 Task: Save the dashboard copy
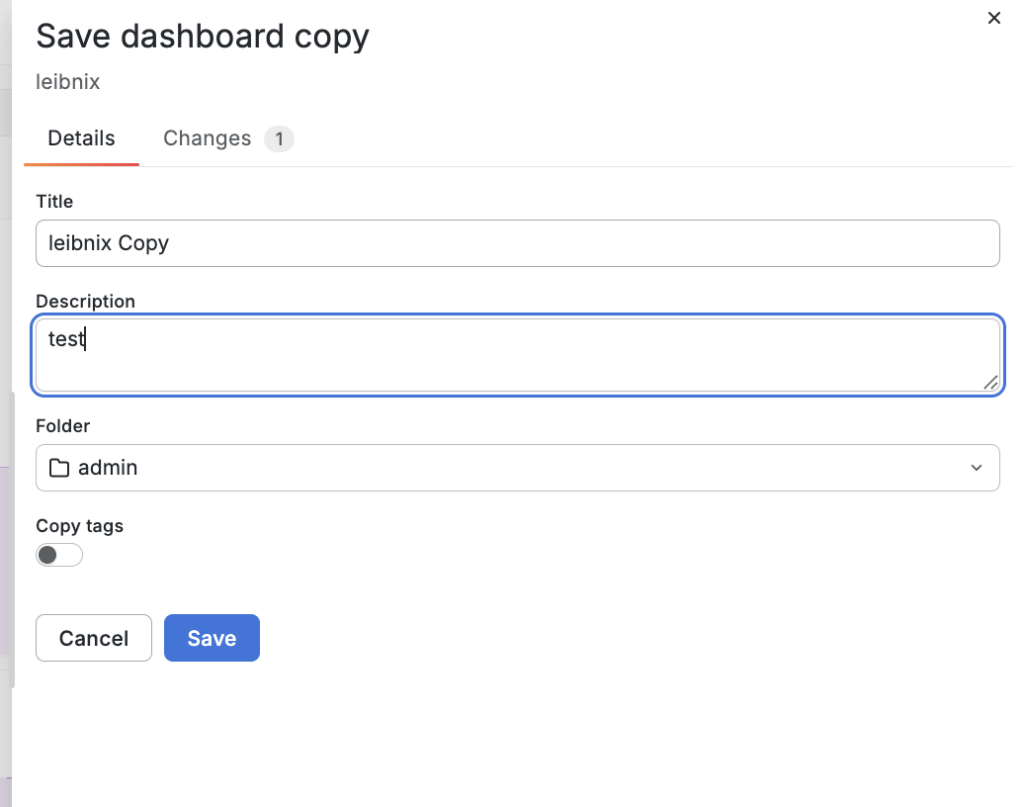click(212, 638)
